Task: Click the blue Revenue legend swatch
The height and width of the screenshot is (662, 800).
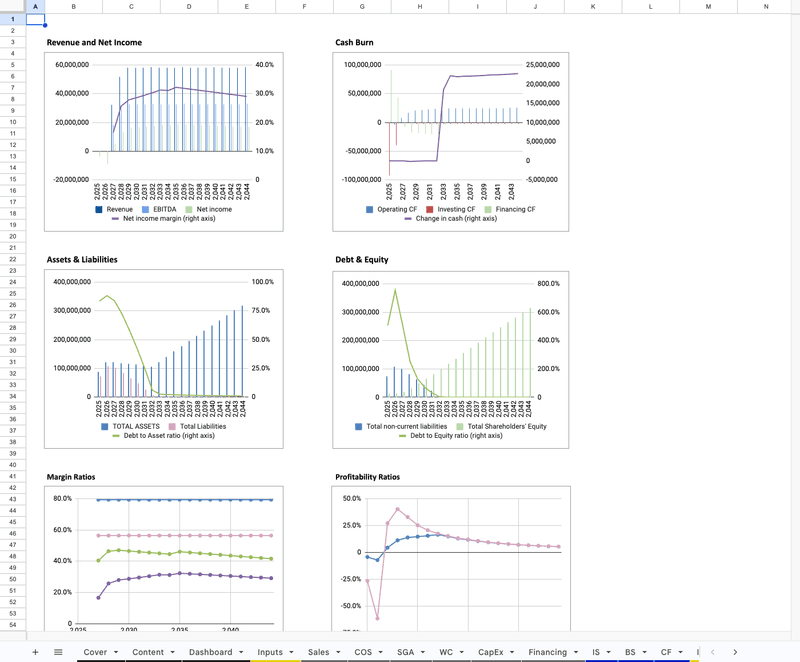Action: (x=100, y=209)
